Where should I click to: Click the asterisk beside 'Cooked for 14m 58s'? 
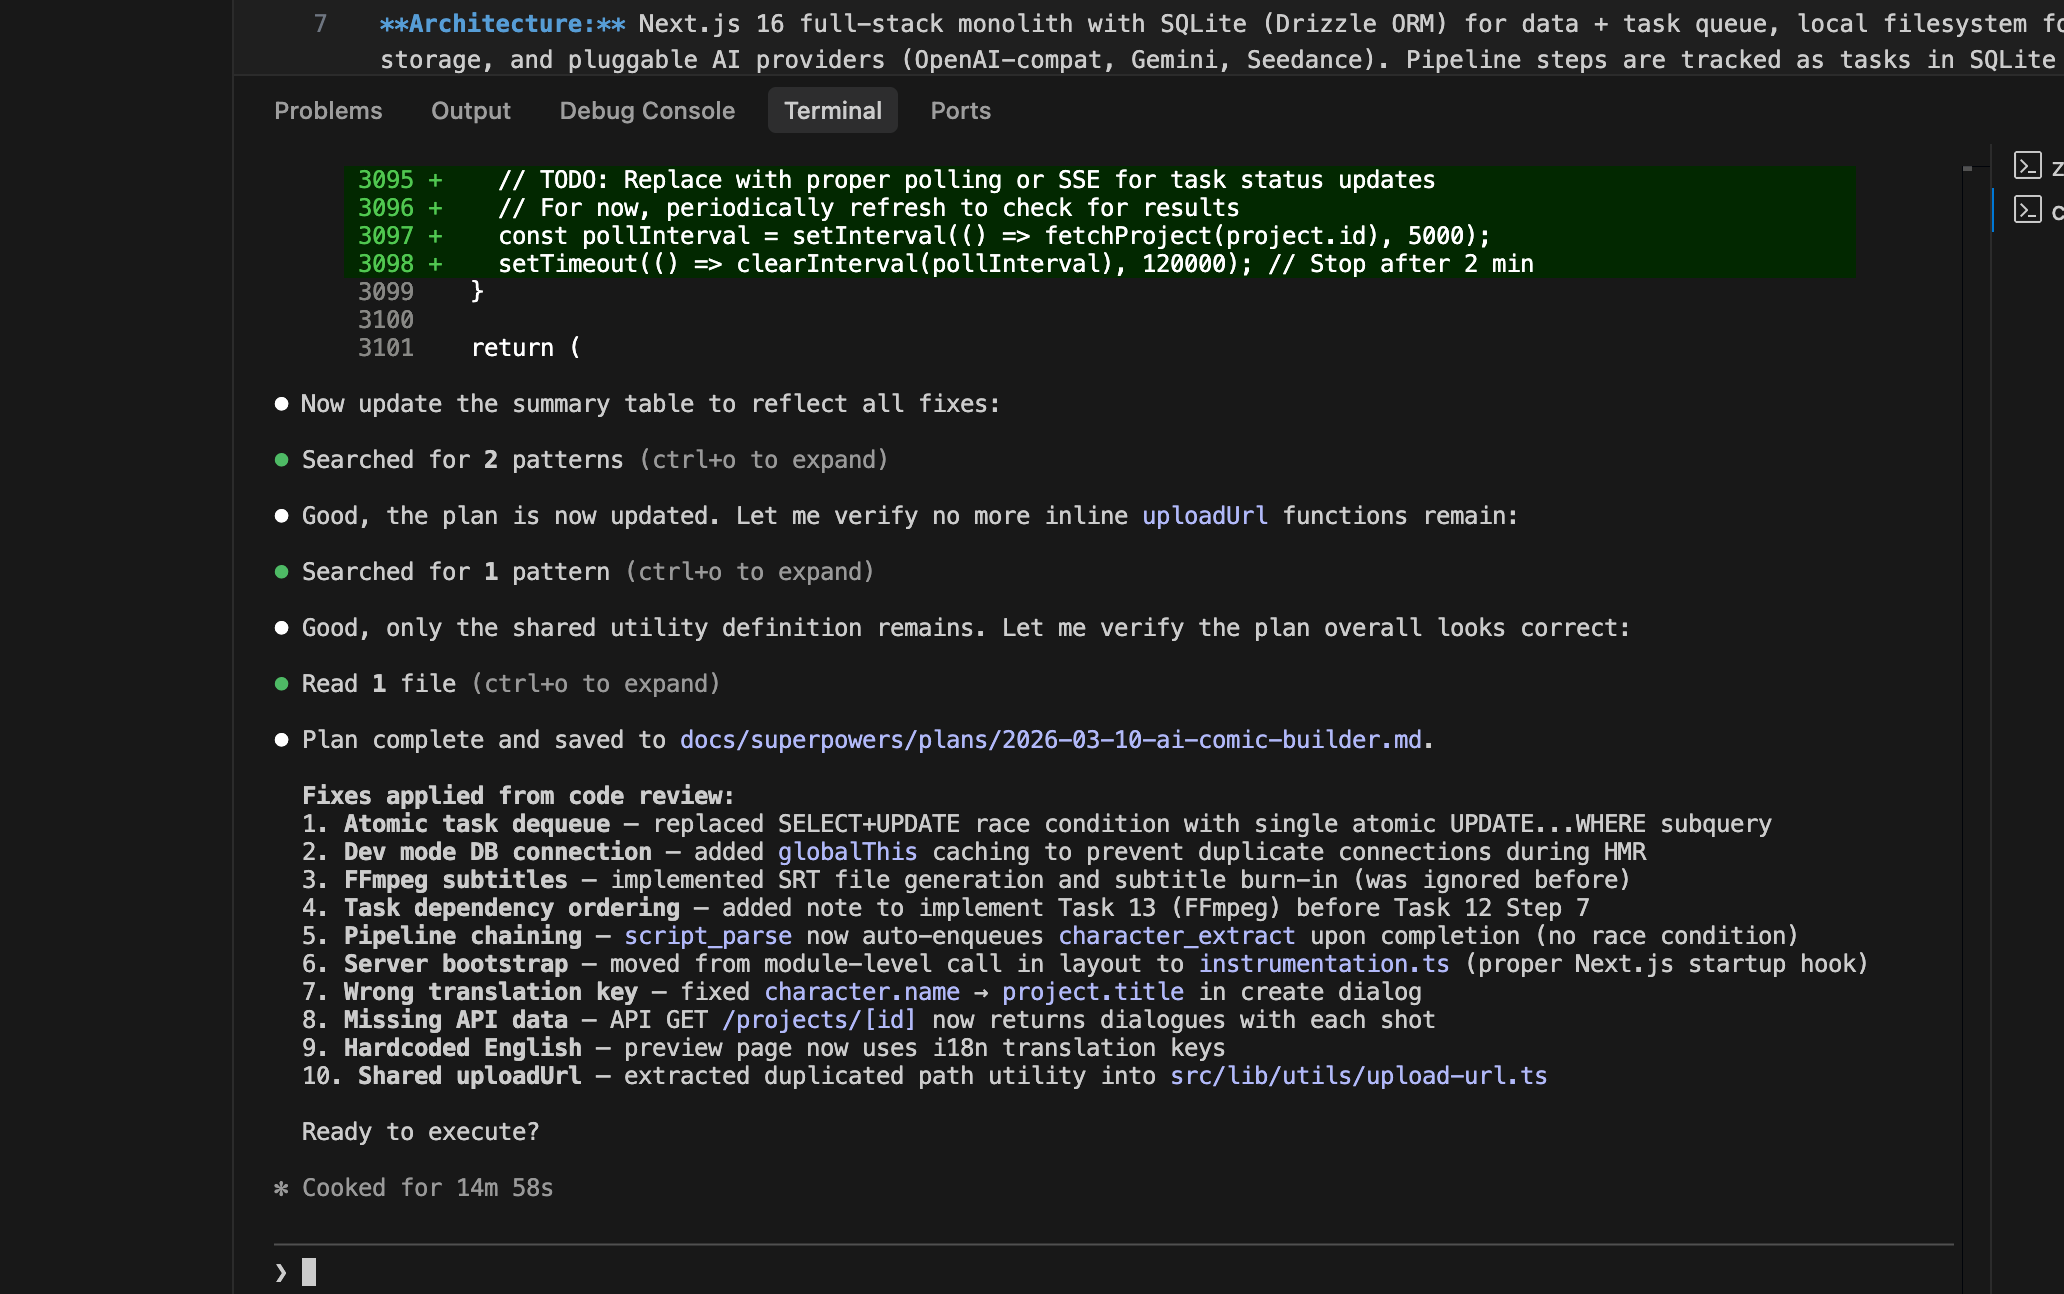[281, 1188]
